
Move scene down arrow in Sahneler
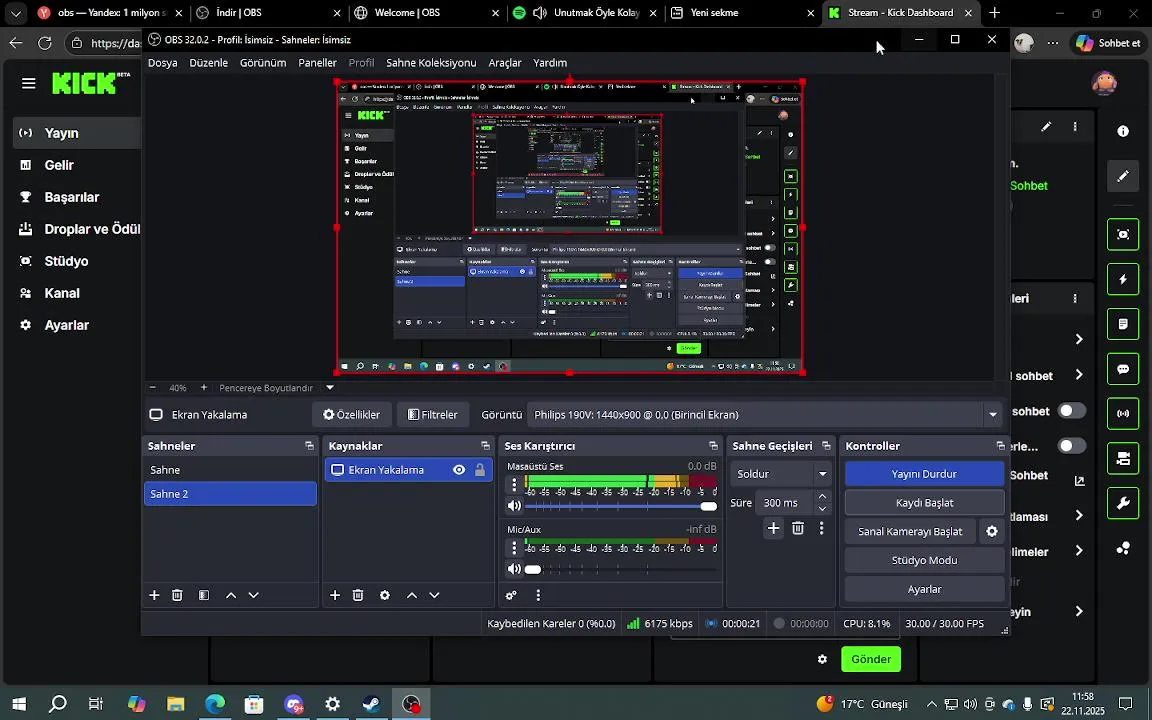253,595
